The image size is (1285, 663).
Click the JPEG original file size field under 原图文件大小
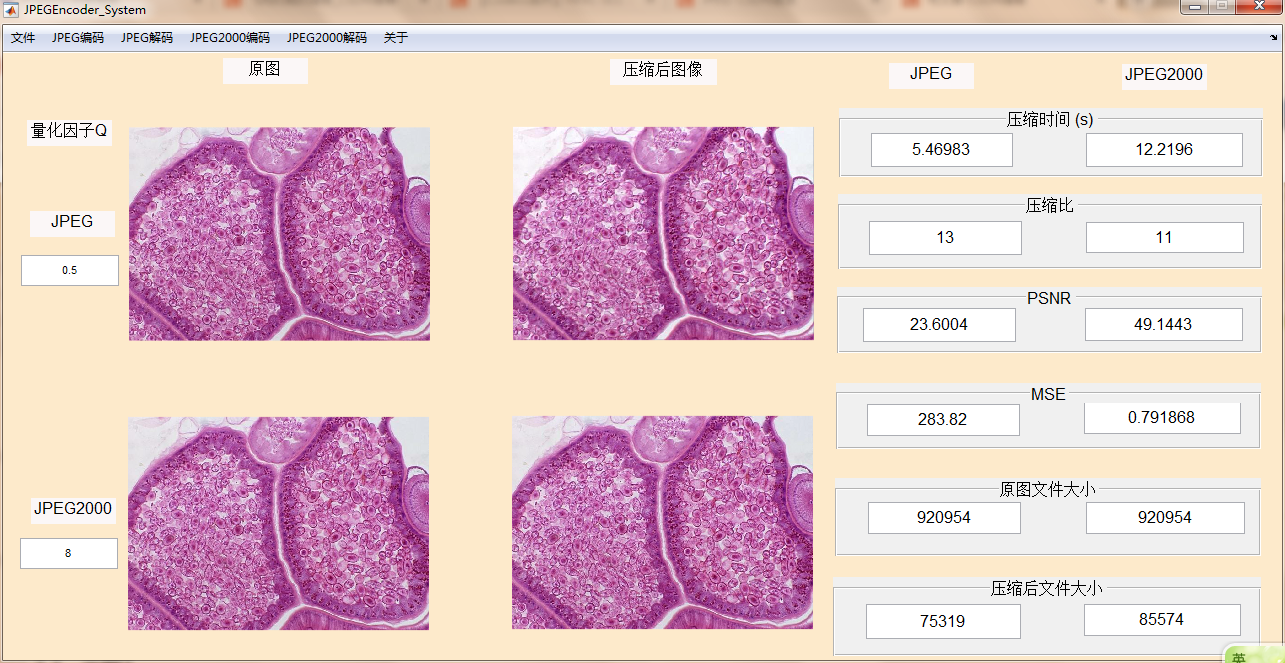point(944,518)
